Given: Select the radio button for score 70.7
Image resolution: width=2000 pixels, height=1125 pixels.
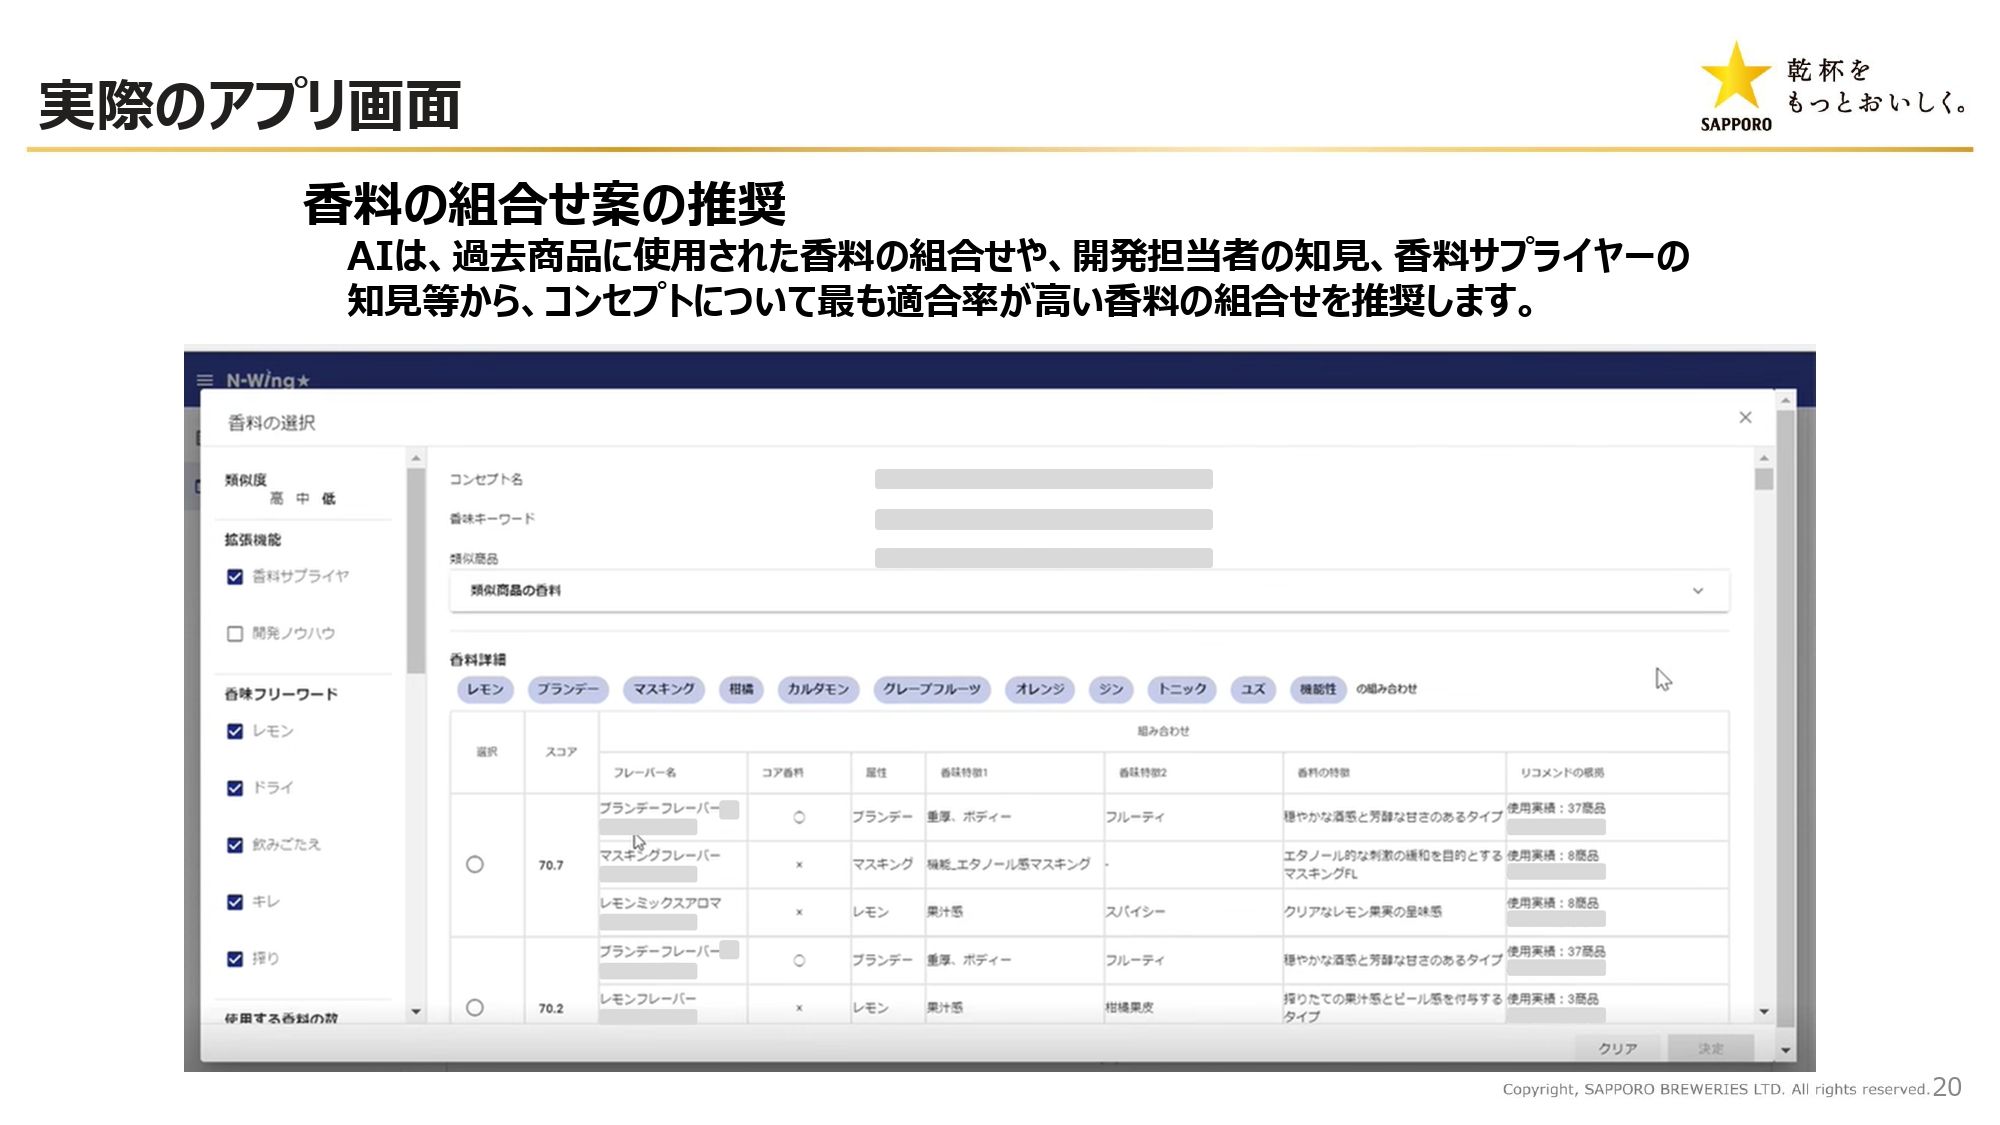Looking at the screenshot, I should pyautogui.click(x=475, y=864).
